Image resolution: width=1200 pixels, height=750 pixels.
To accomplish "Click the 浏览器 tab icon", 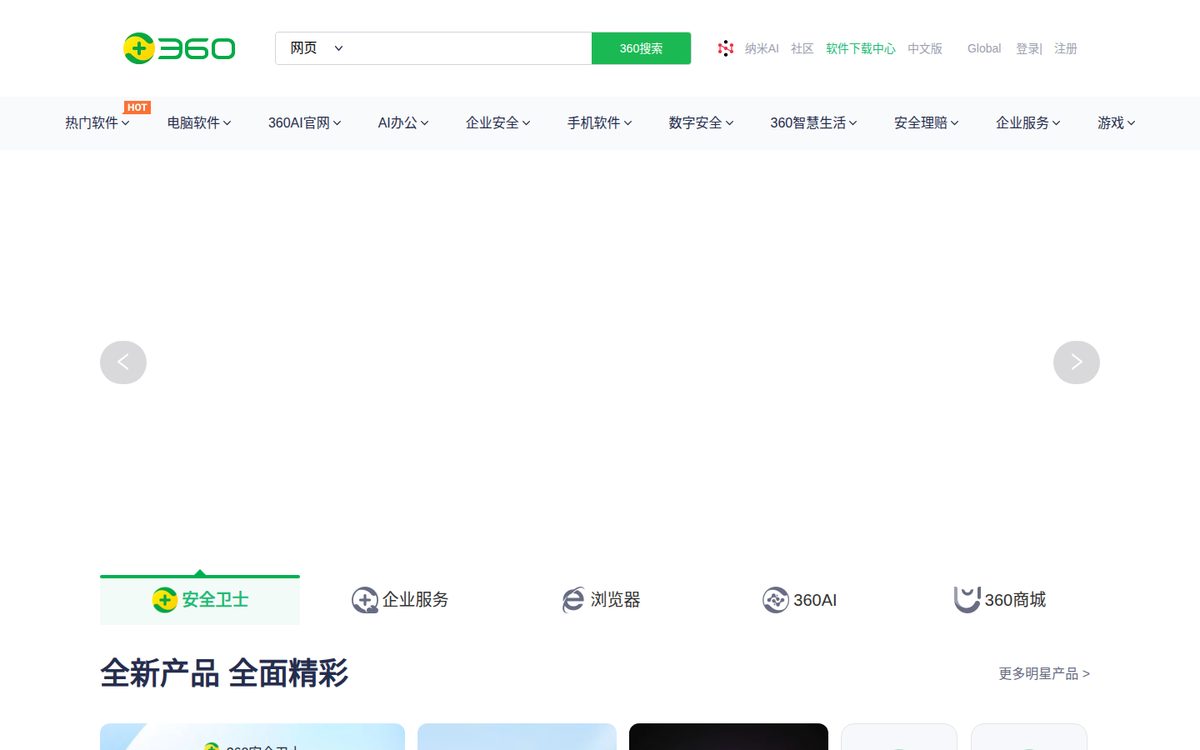I will pyautogui.click(x=573, y=600).
